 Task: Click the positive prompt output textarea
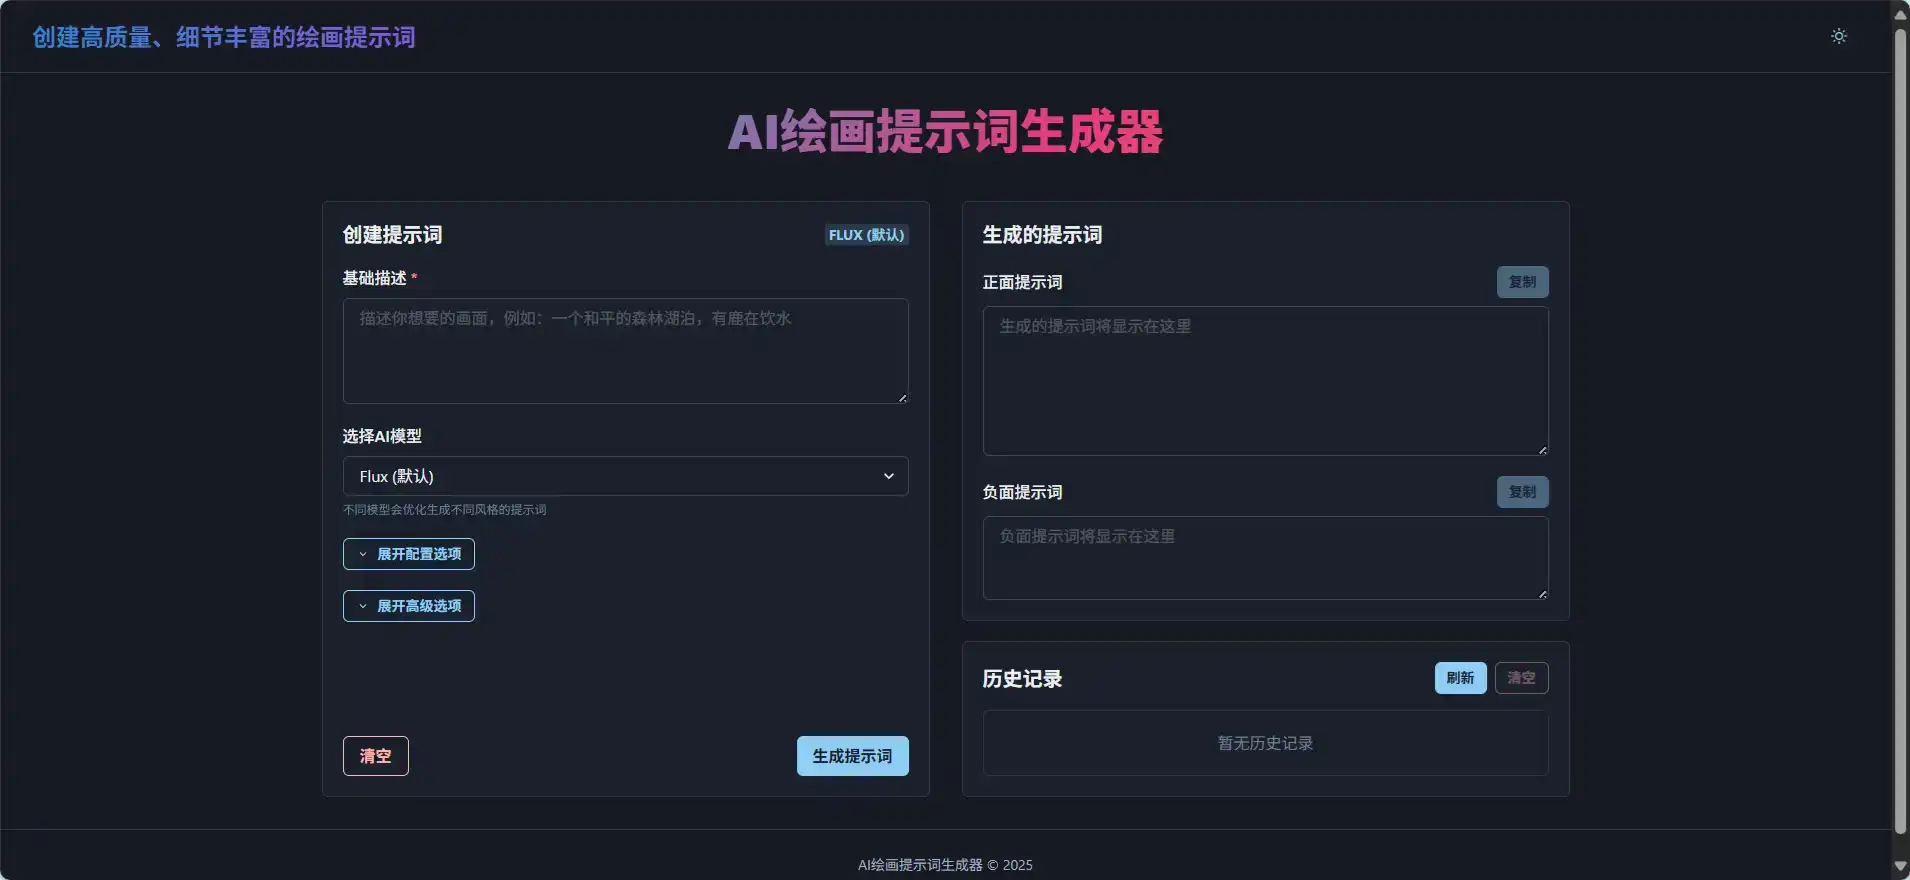click(x=1265, y=381)
